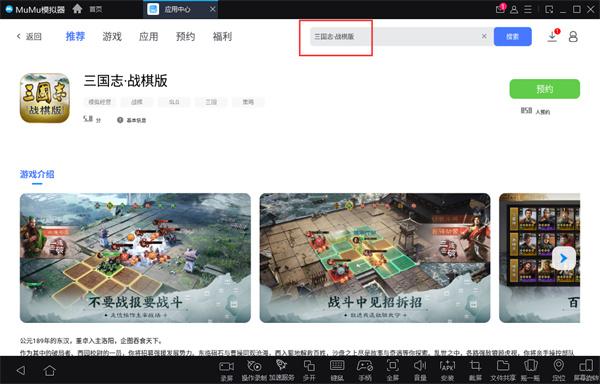Screen dimensions: 600x384
Task: Open 操作录制 macro recorder
Action: (254, 370)
